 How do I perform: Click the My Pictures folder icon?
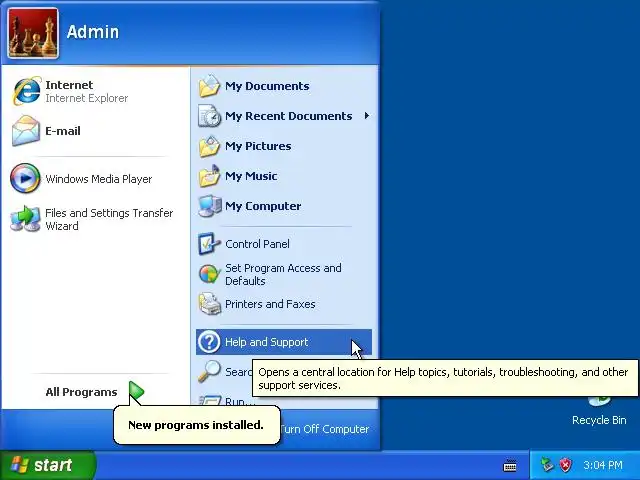pos(209,146)
